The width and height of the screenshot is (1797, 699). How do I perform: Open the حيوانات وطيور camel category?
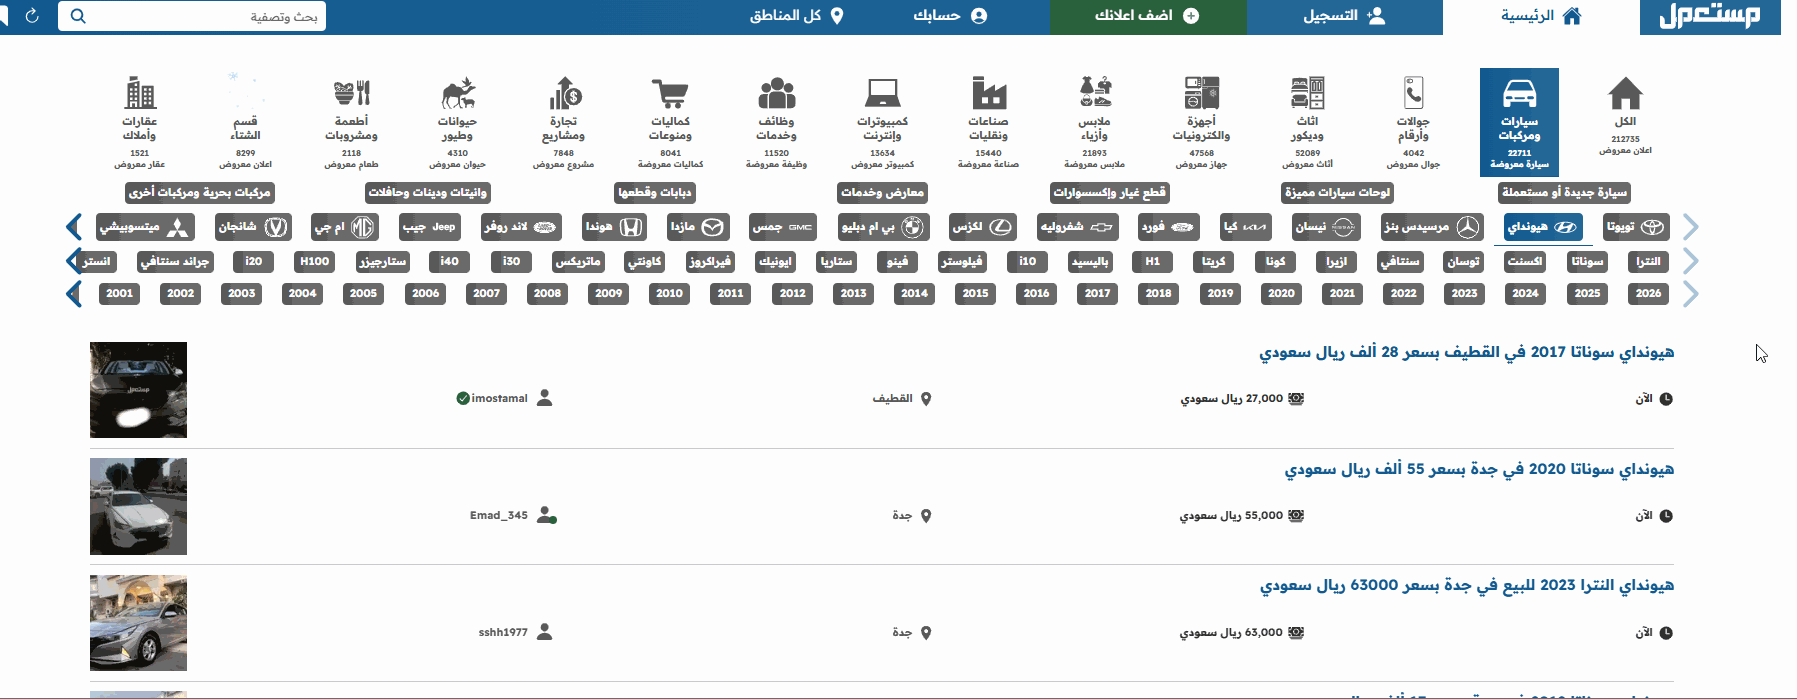click(x=457, y=122)
